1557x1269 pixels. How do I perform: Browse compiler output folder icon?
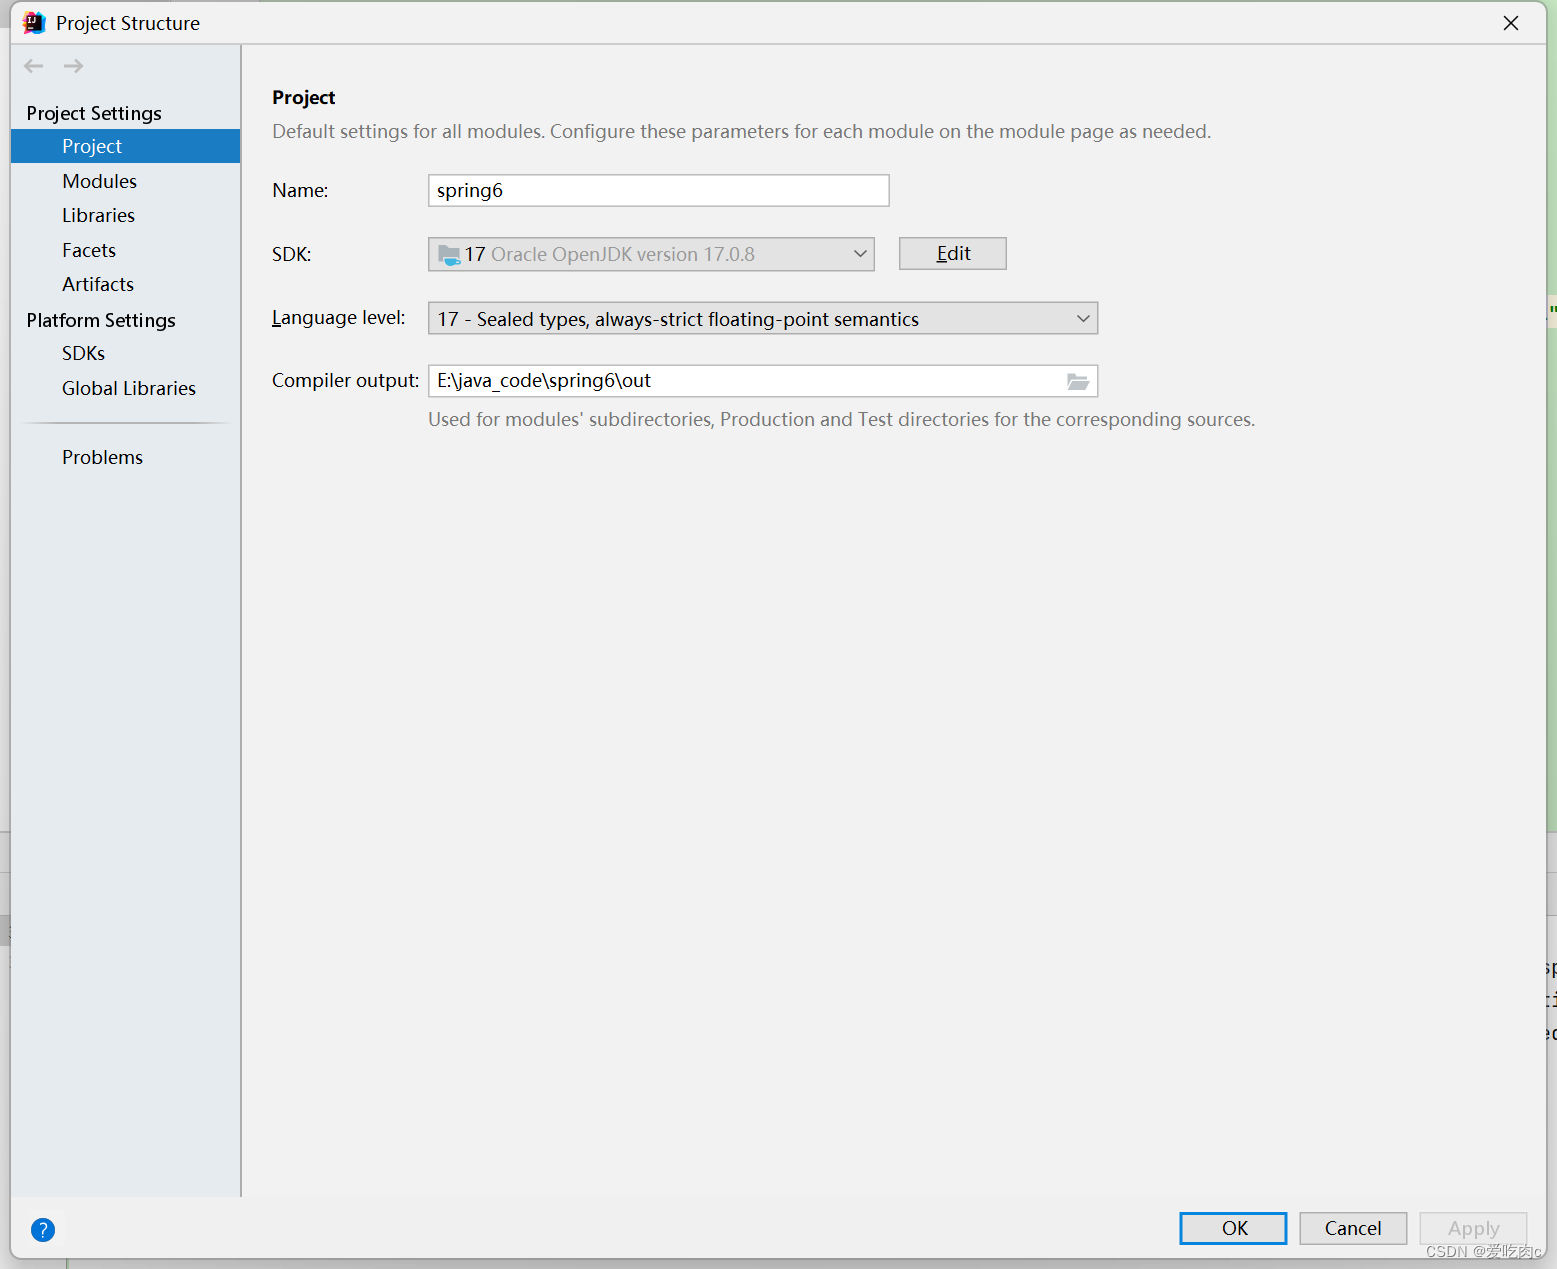pos(1077,381)
